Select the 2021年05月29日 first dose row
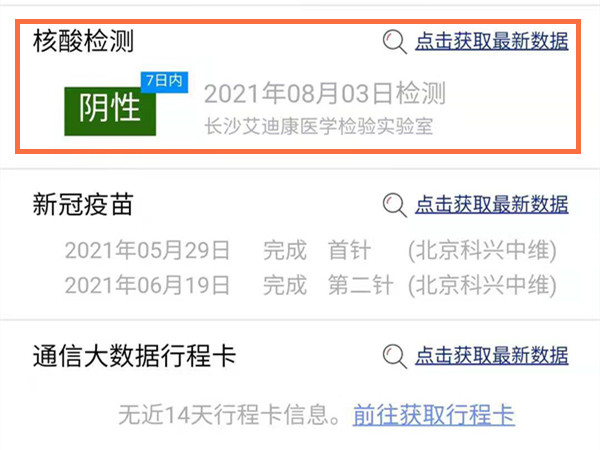This screenshot has height=450, width=600. pyautogui.click(x=310, y=251)
